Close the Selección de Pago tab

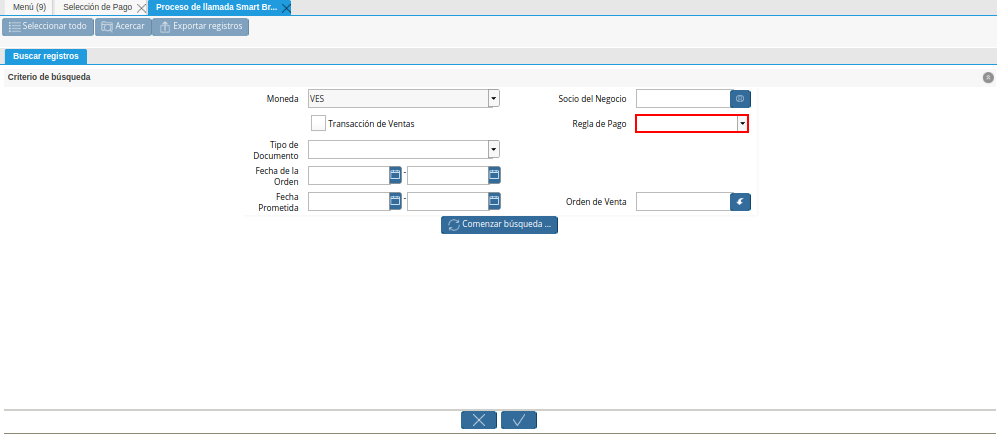tap(142, 8)
